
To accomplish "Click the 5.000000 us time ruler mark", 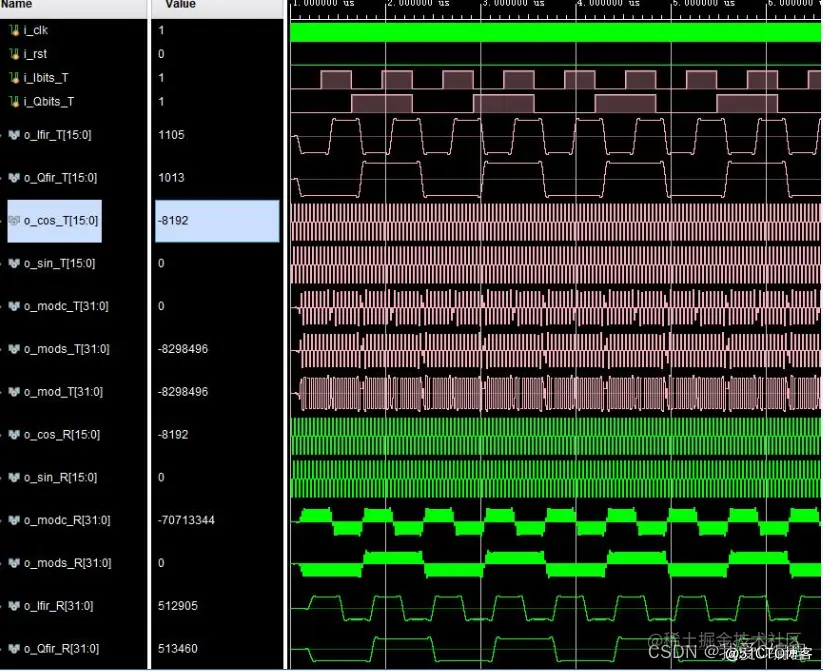I will tap(703, 4).
